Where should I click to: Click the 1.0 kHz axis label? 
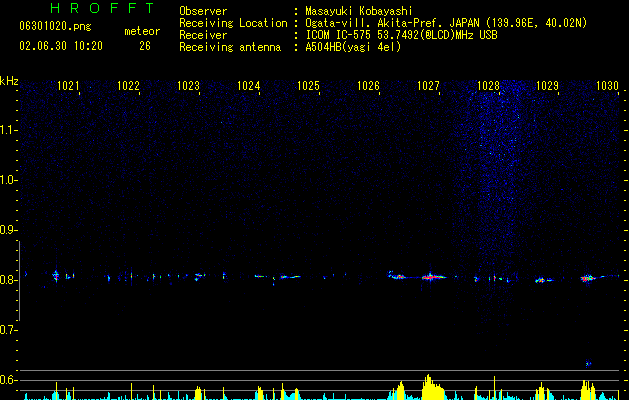8,180
